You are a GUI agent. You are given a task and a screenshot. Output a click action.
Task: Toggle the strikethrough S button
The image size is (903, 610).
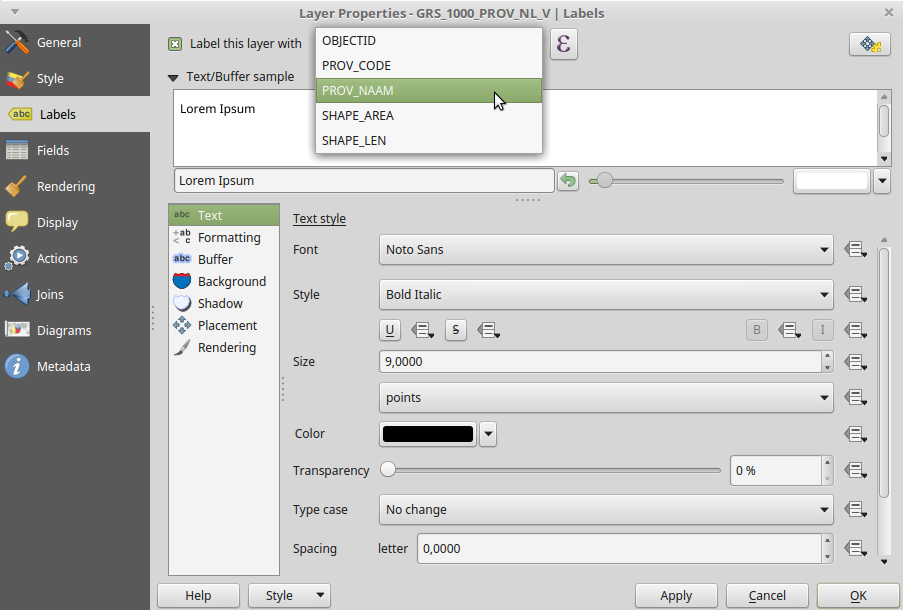pyautogui.click(x=456, y=330)
